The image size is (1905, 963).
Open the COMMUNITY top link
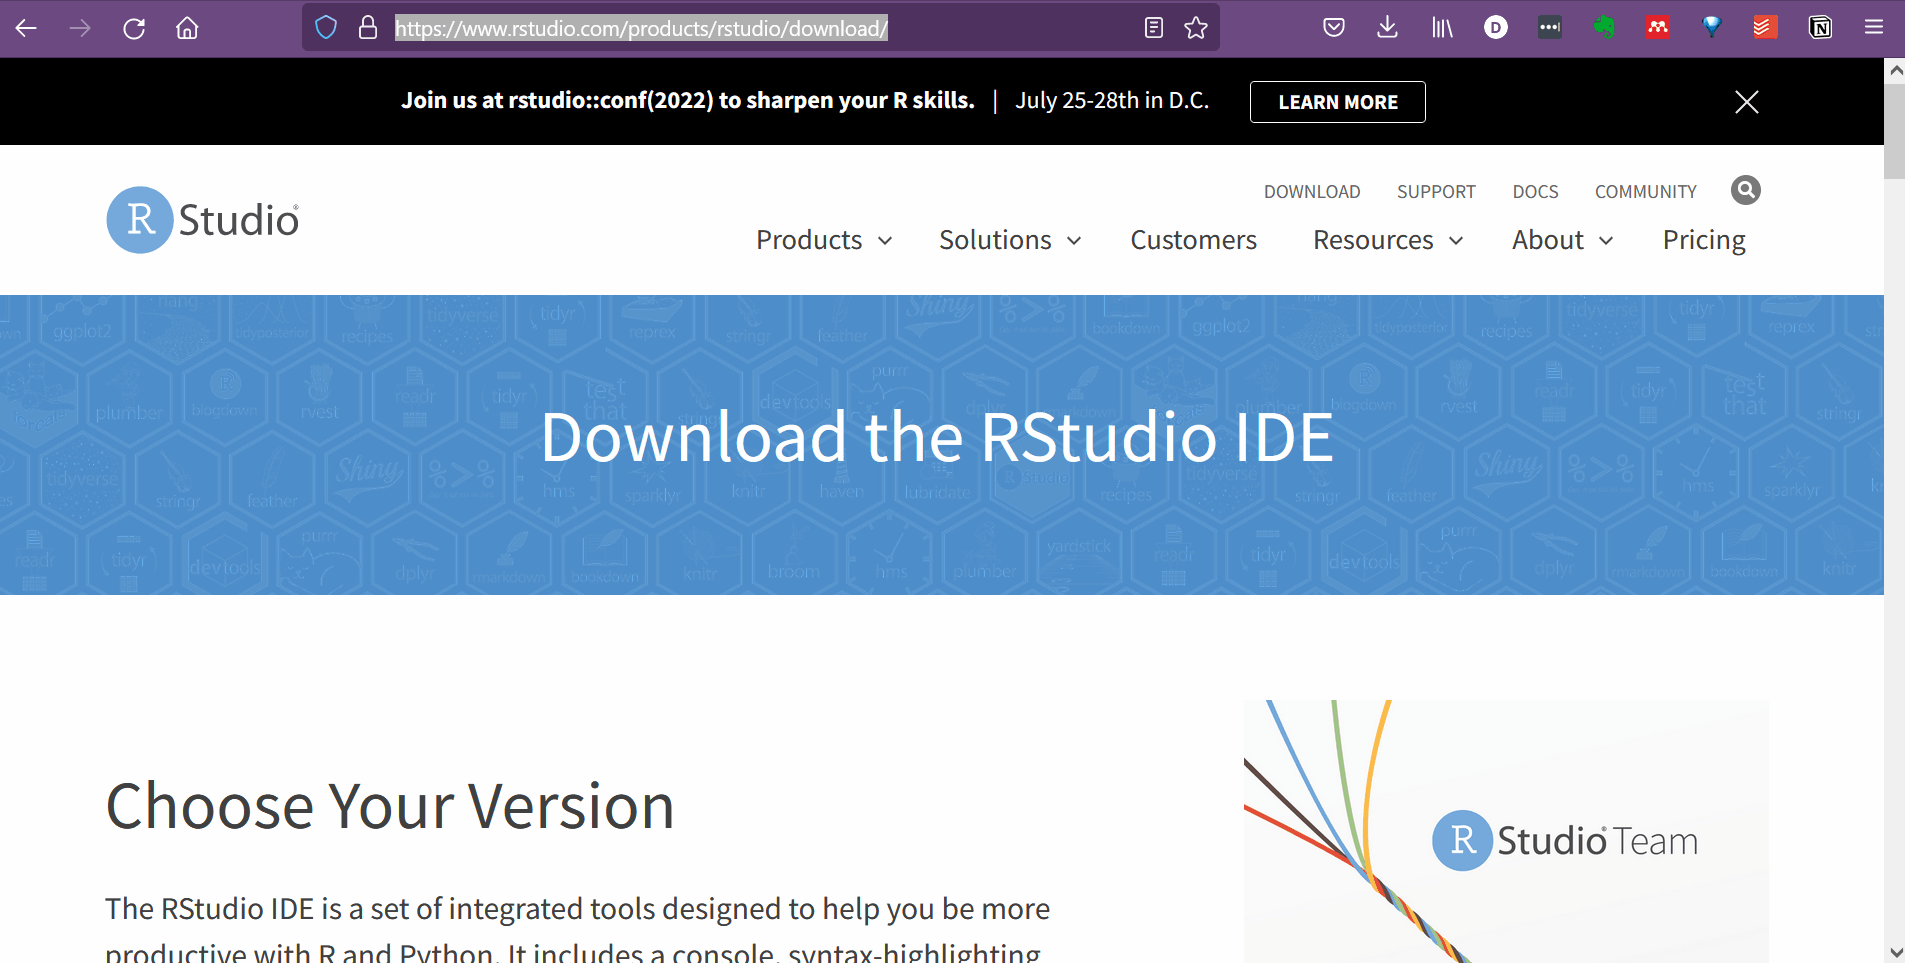click(1646, 192)
